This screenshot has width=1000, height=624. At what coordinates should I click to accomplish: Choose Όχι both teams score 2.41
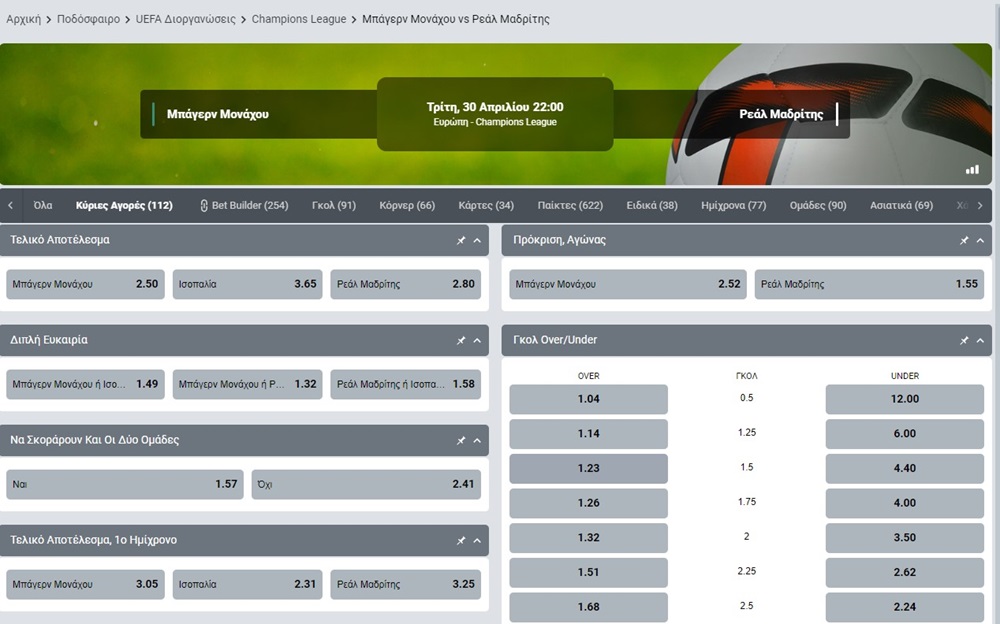[x=366, y=484]
